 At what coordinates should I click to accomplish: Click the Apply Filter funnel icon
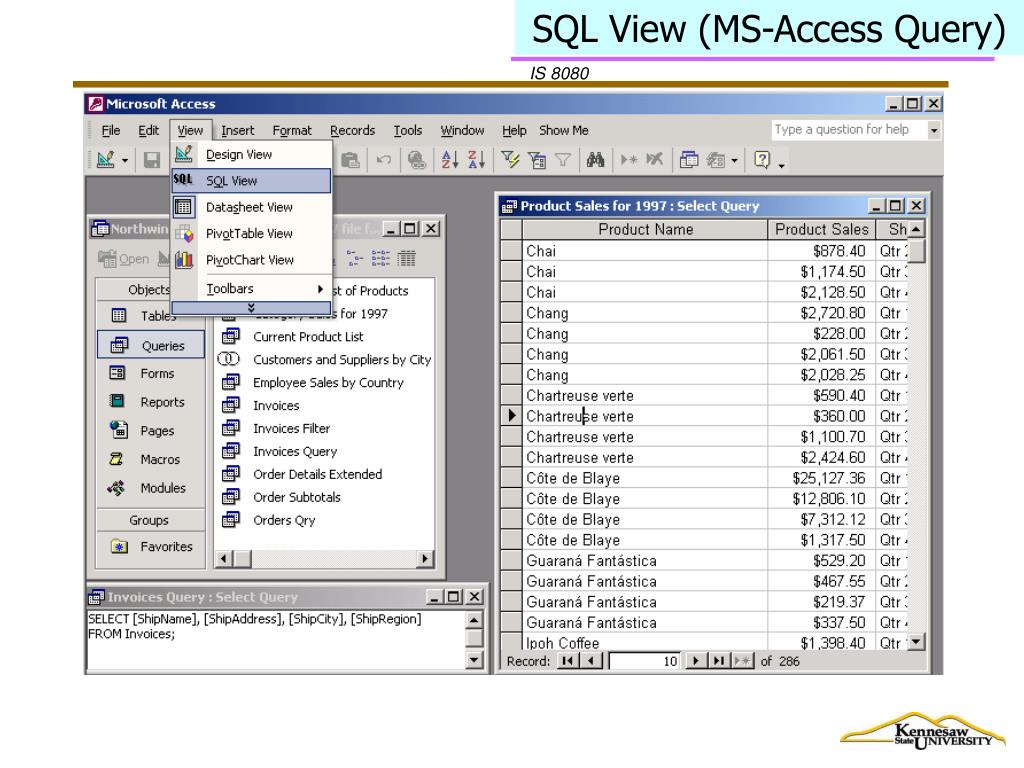tap(563, 160)
